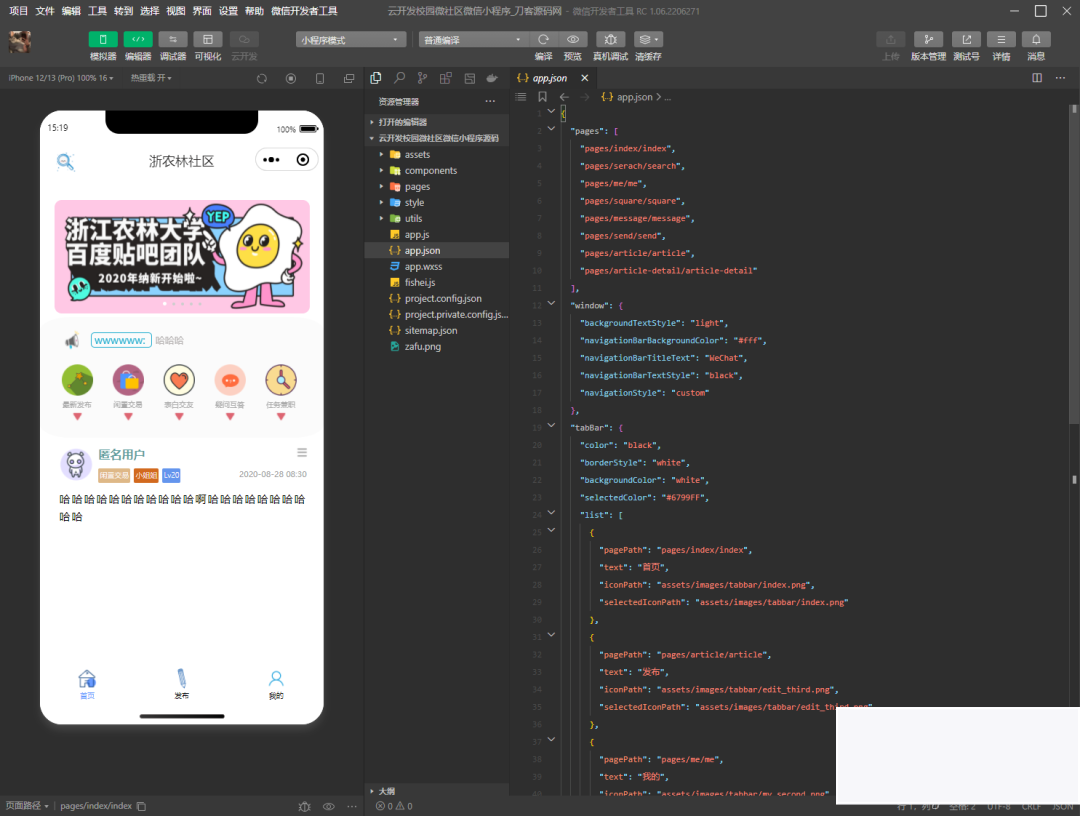Tap the 我的 tab in simulator
This screenshot has height=816, width=1080.
coord(276,684)
